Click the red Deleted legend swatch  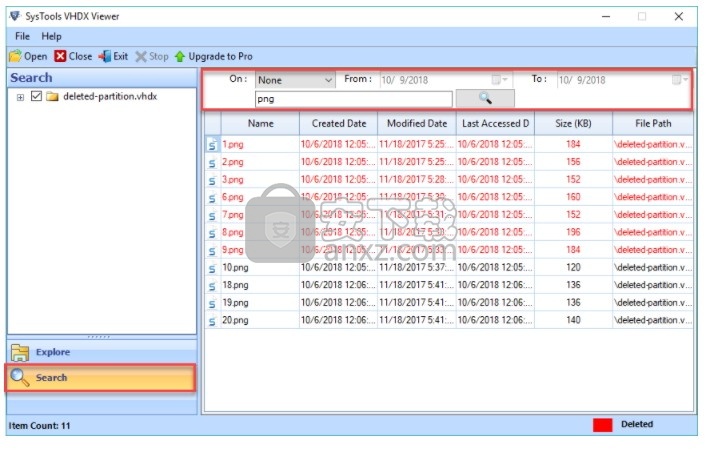[602, 425]
